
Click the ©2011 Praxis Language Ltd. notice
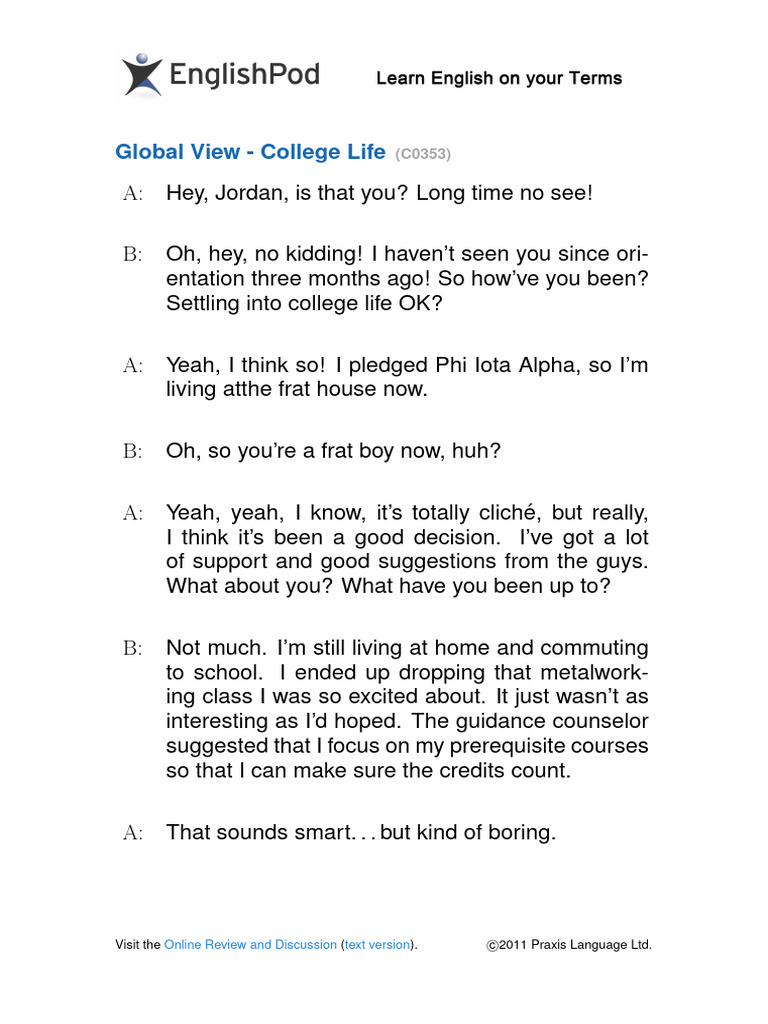(568, 944)
